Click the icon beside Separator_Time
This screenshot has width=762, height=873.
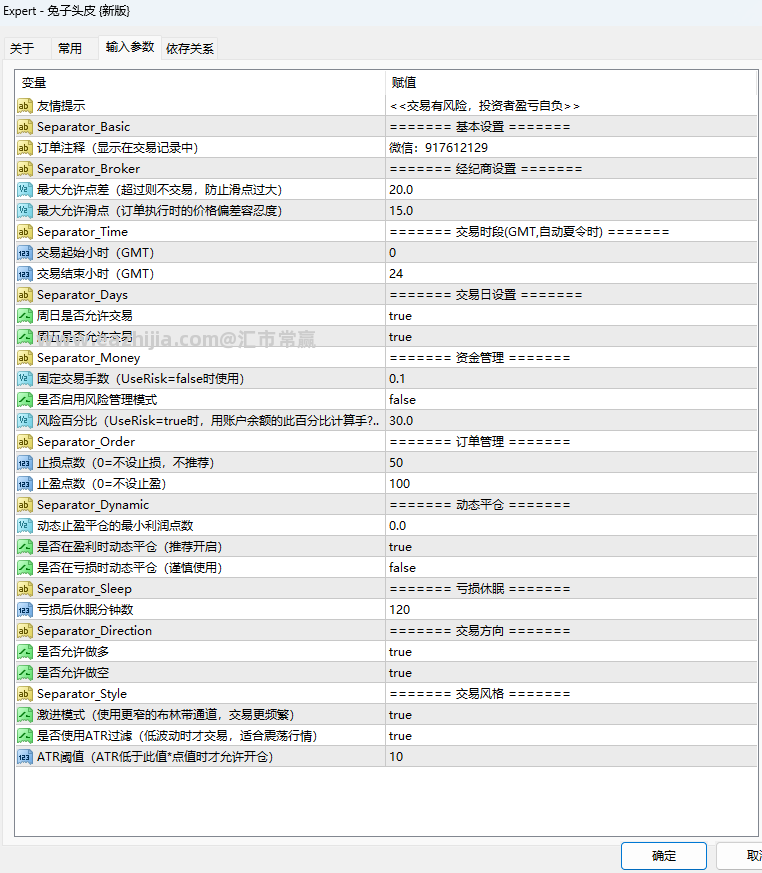click(x=24, y=232)
